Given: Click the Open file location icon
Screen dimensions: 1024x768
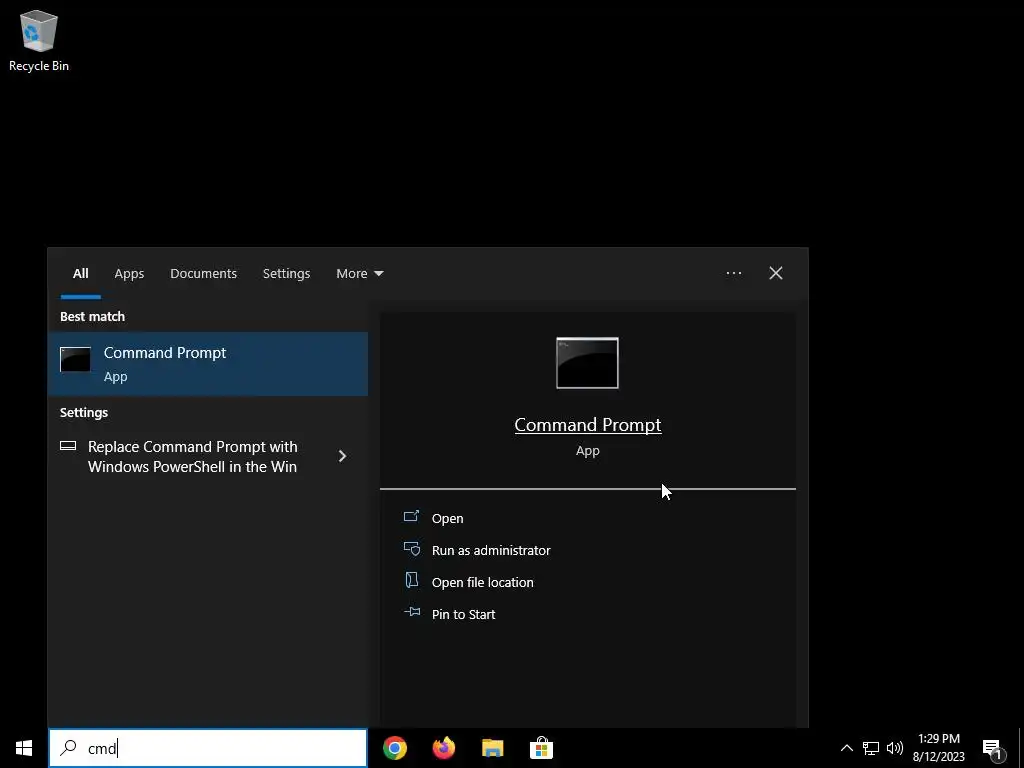Looking at the screenshot, I should 411,580.
